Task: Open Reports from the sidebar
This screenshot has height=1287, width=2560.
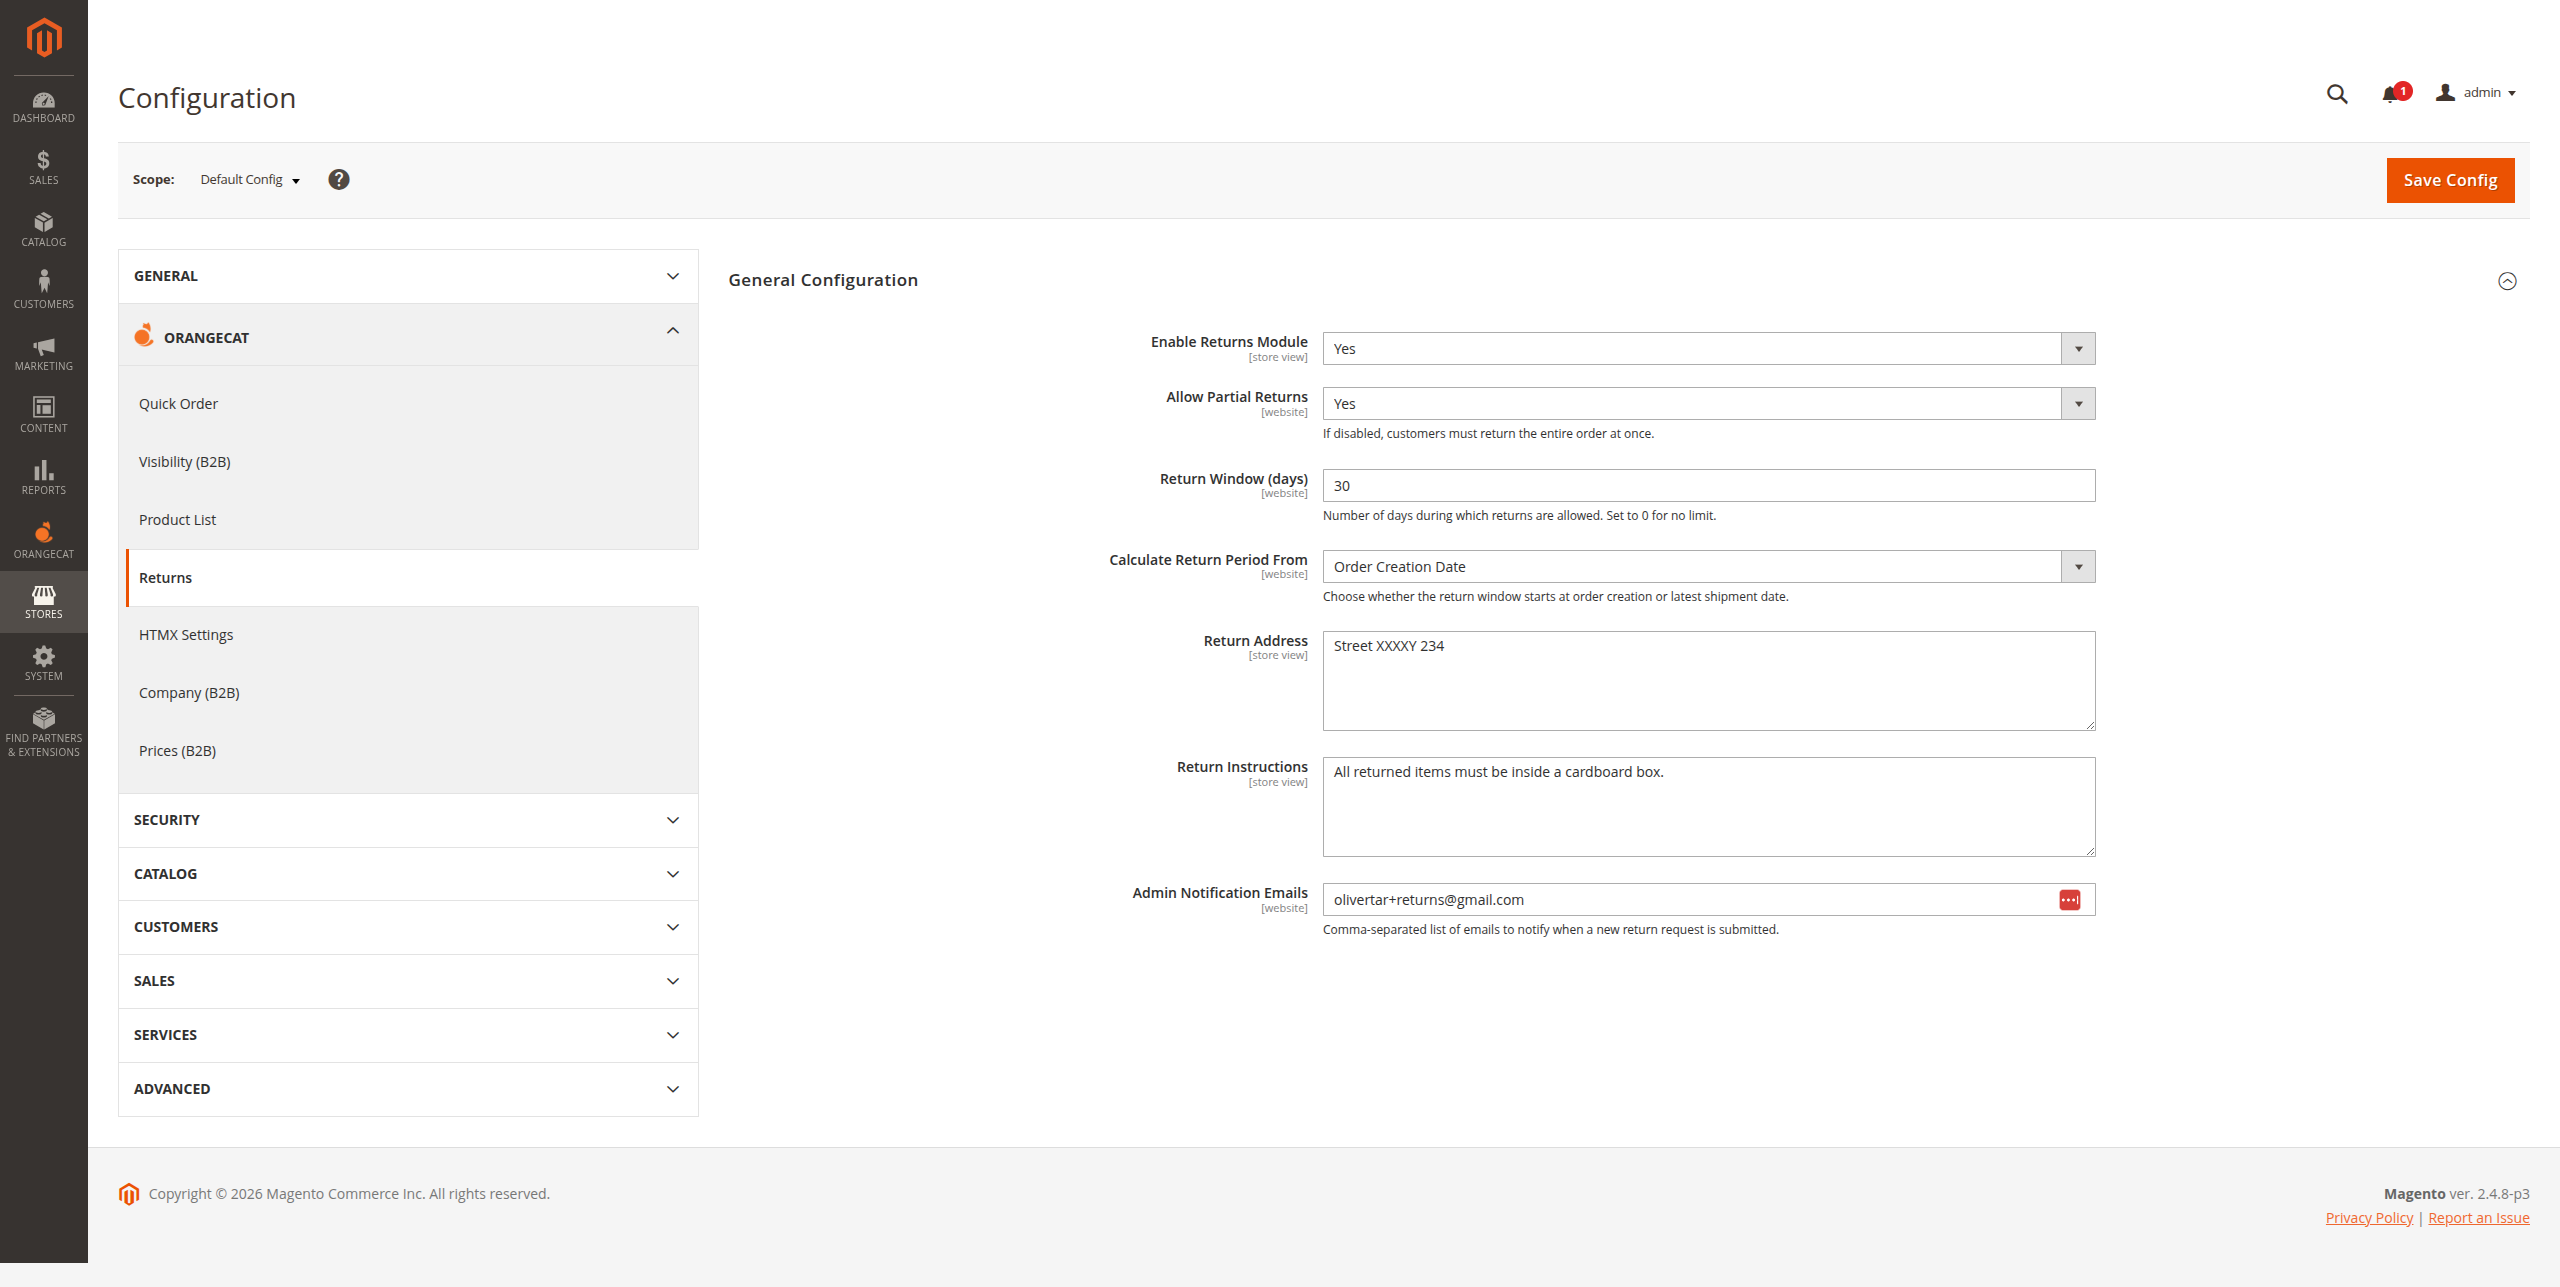Action: pos(43,477)
